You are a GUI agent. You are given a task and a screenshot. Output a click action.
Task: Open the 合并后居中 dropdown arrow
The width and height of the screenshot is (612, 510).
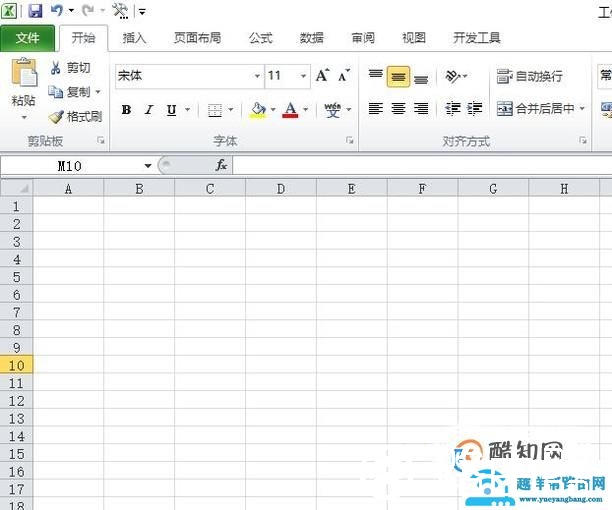[582, 108]
